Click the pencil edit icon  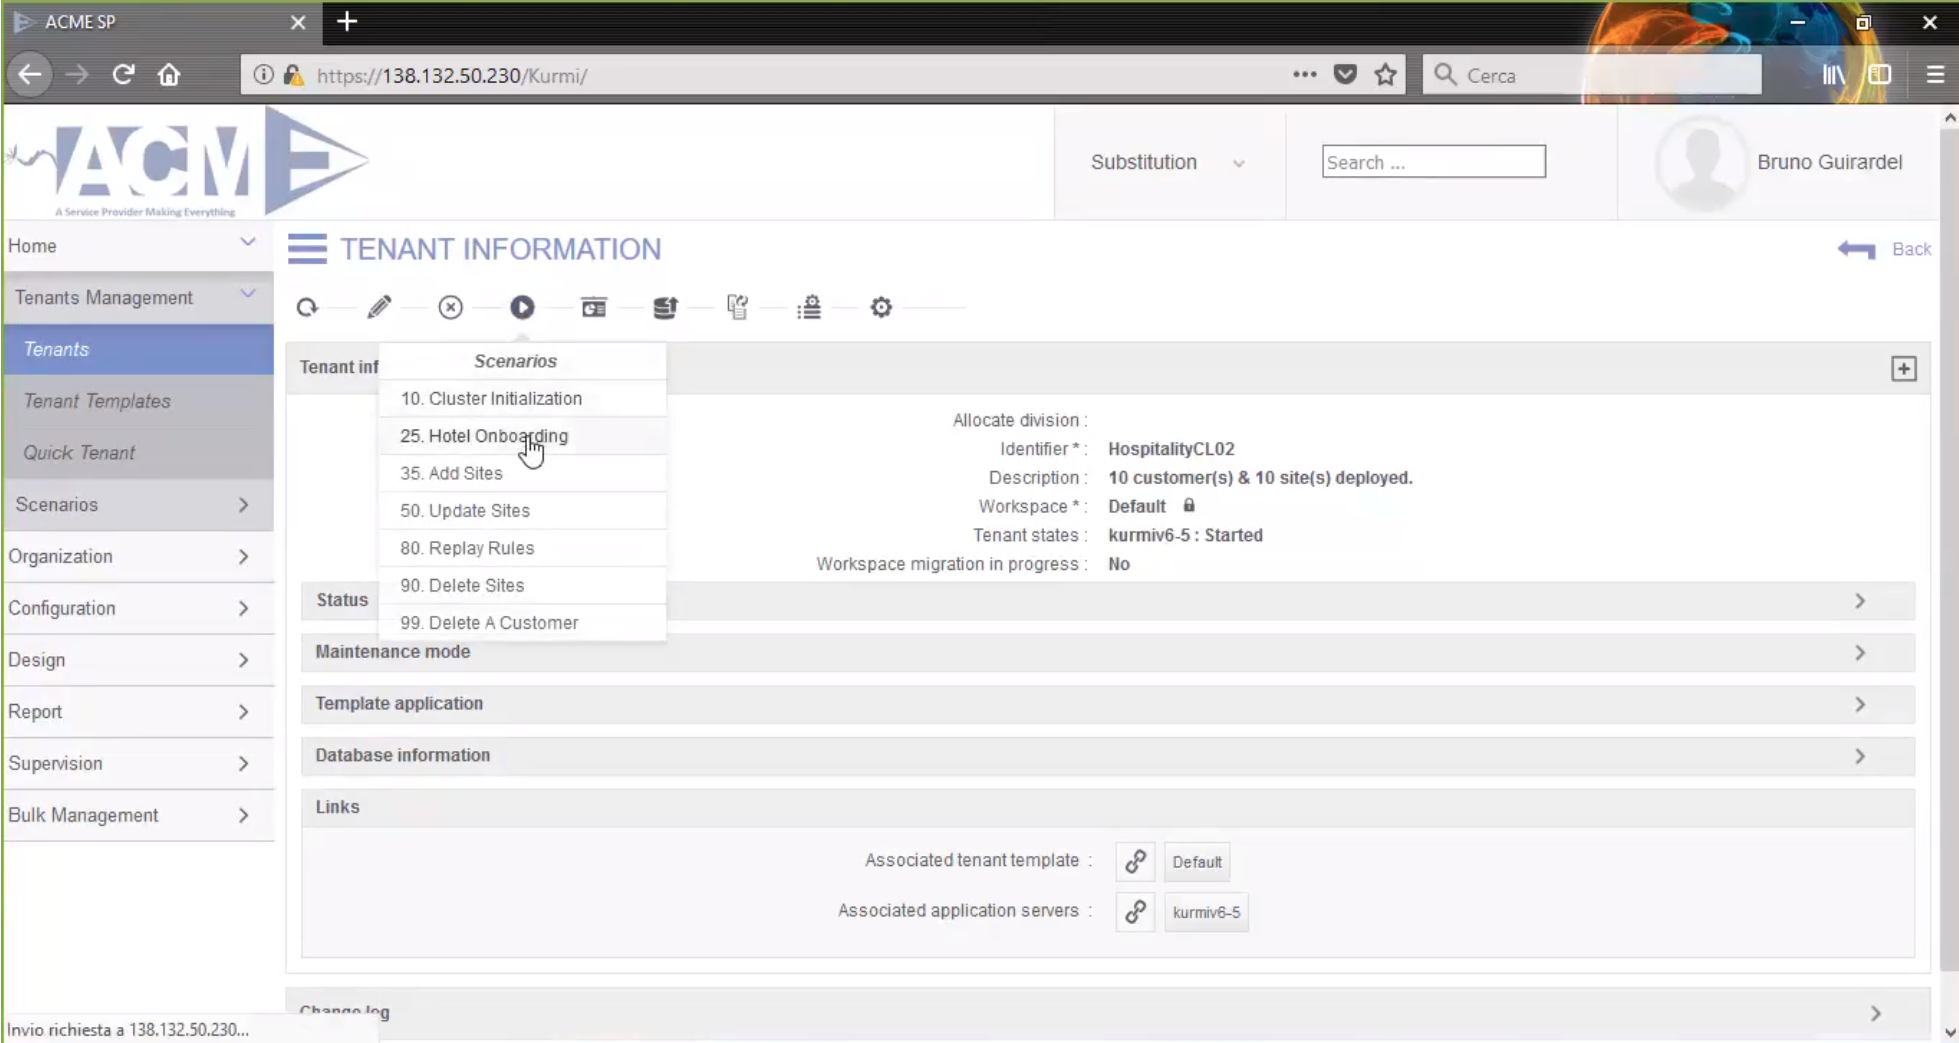point(379,308)
